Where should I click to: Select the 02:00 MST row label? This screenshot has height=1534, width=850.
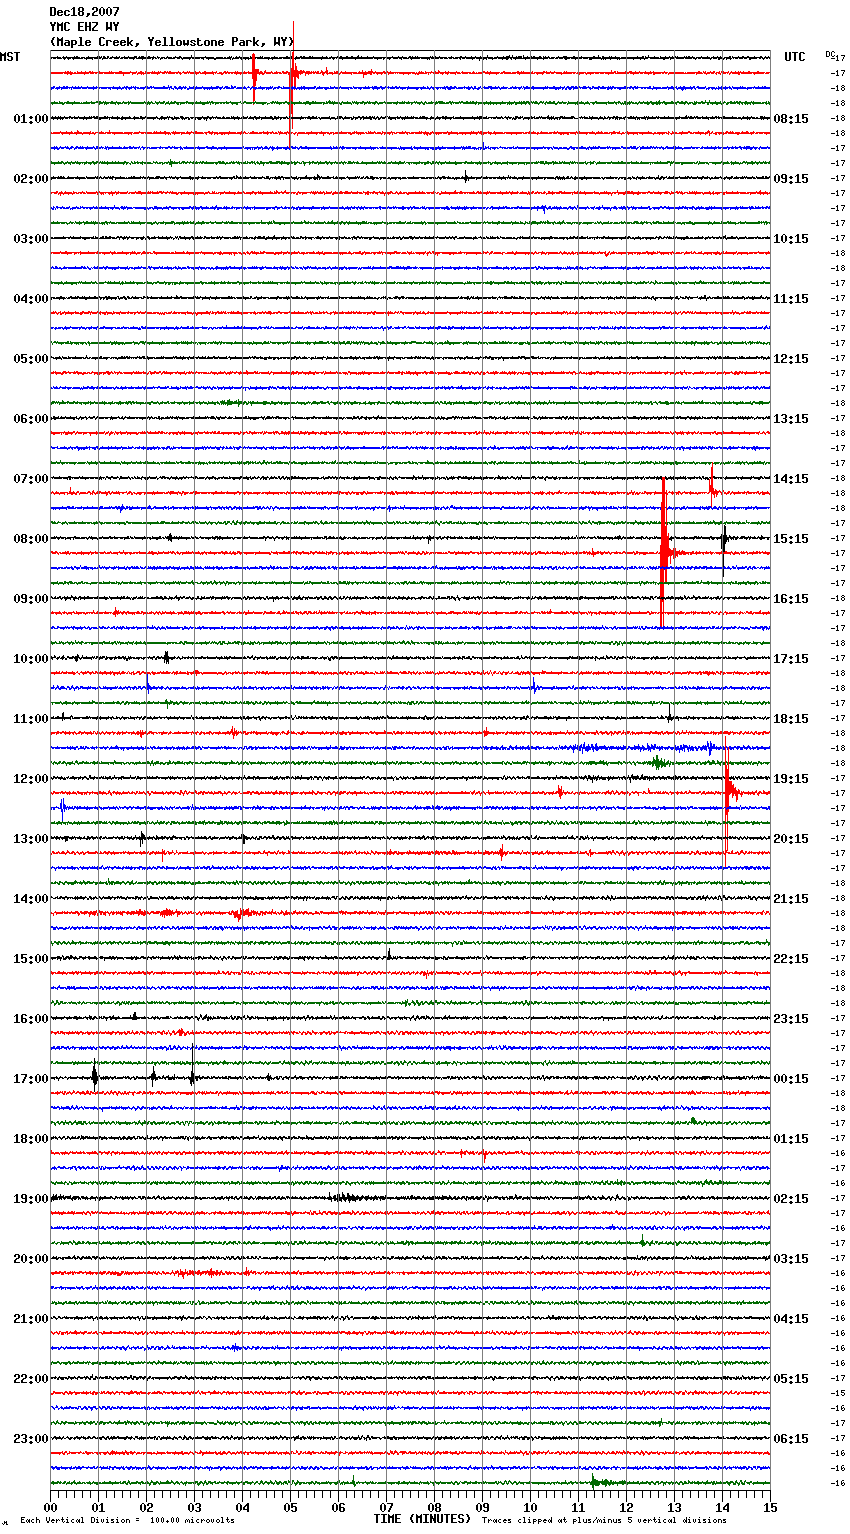[31, 179]
